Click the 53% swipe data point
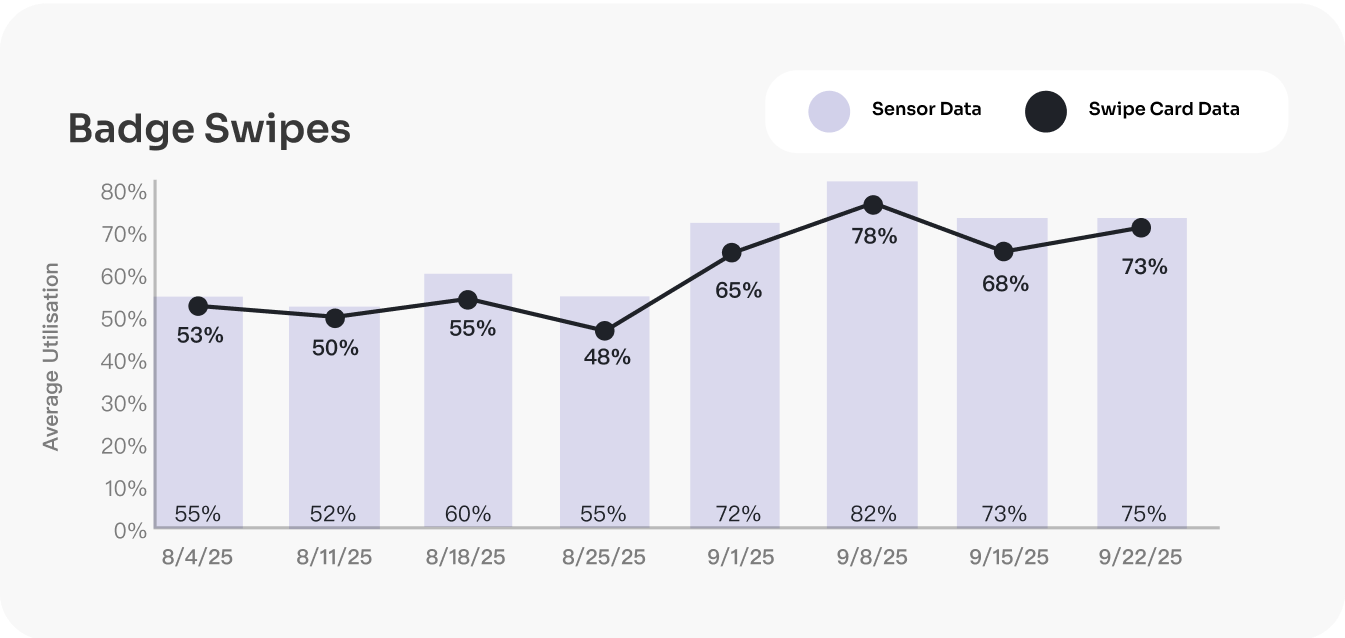 tap(198, 306)
